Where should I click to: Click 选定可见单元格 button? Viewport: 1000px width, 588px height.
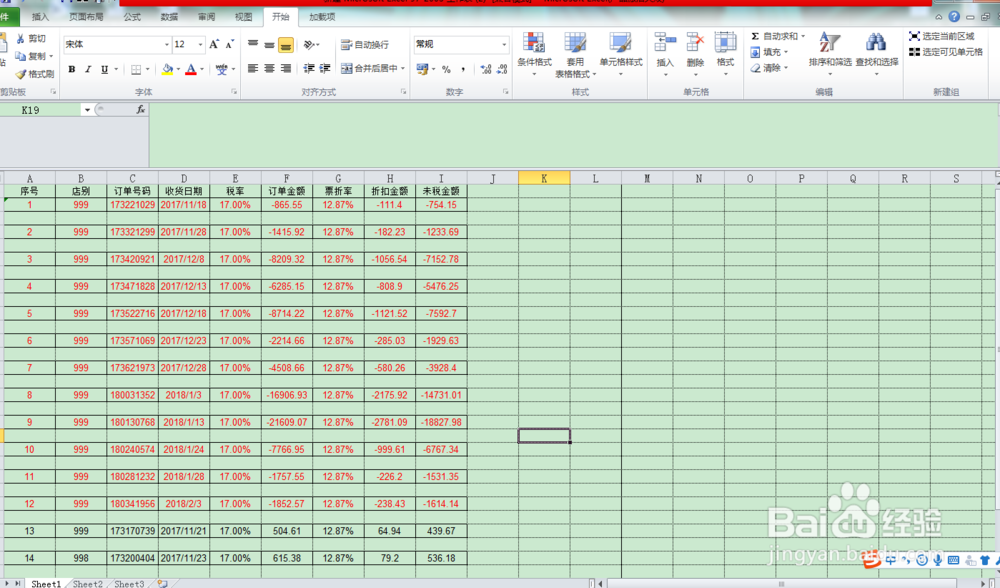coord(946,52)
